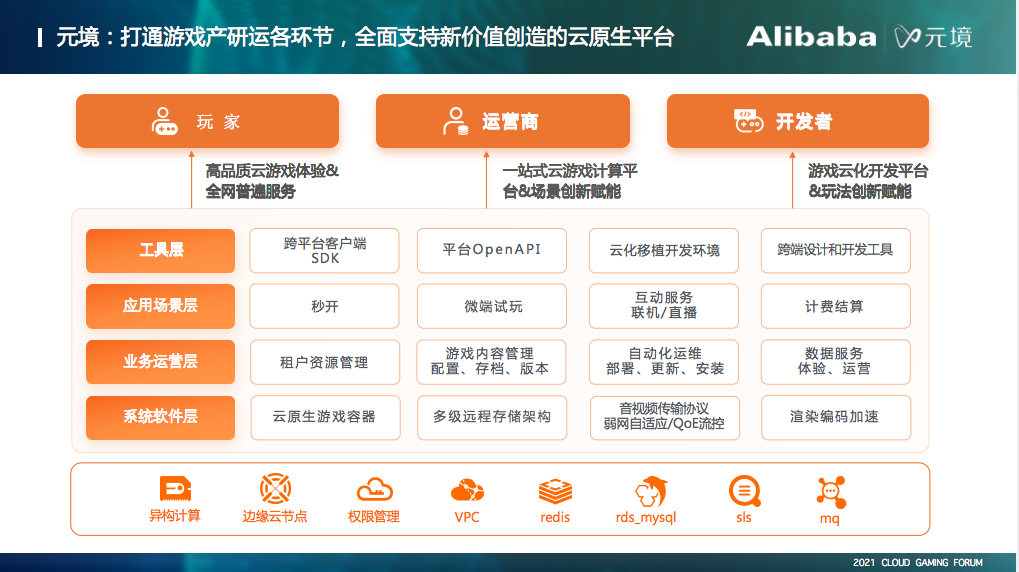
Task: Click the VPC cloud icon
Action: point(467,491)
